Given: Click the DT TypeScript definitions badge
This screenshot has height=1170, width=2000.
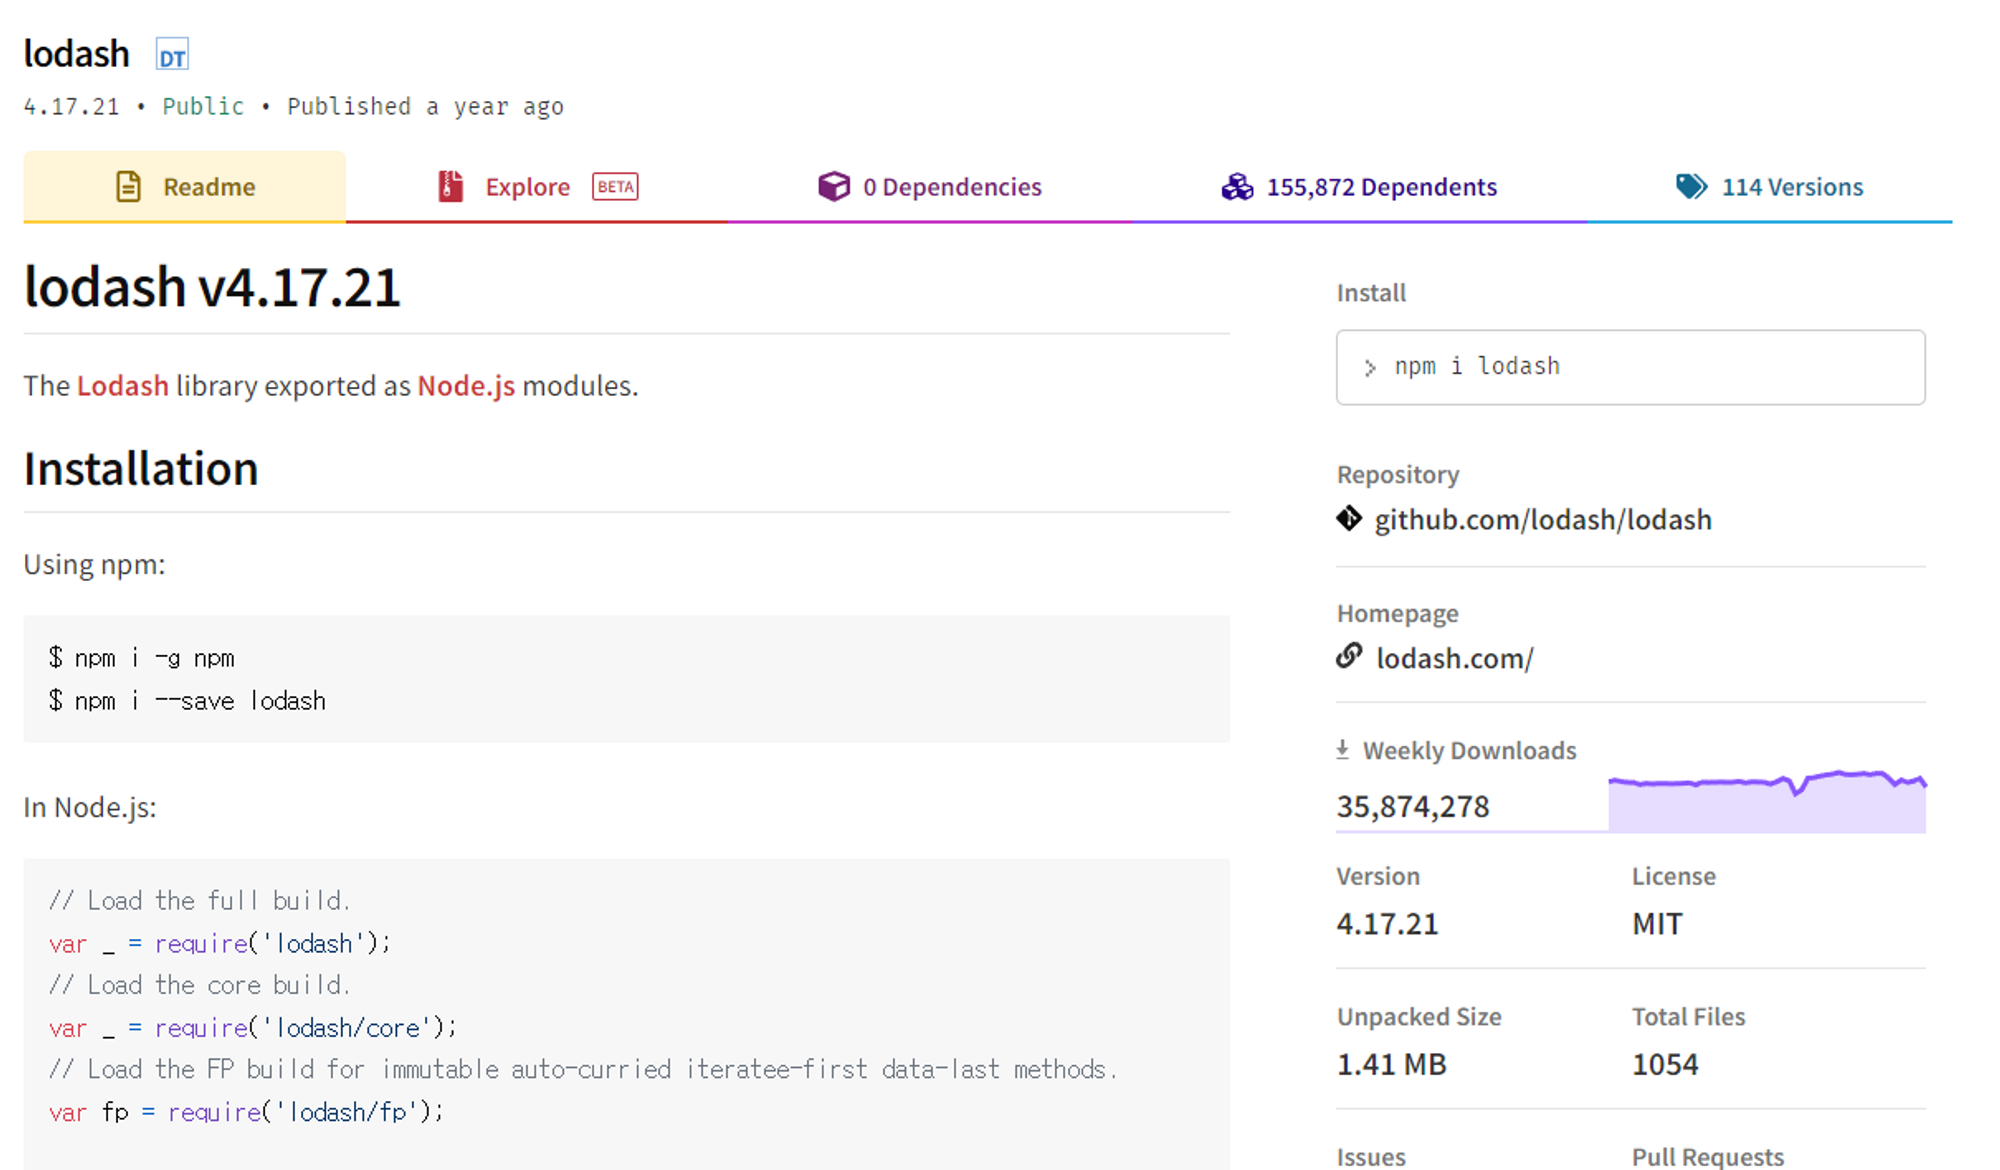Looking at the screenshot, I should pos(172,56).
